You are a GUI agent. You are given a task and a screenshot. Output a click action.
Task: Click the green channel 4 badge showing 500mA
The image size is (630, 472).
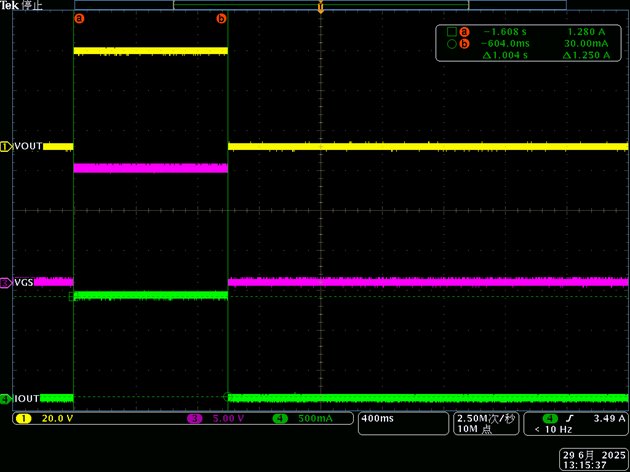[x=280, y=419]
